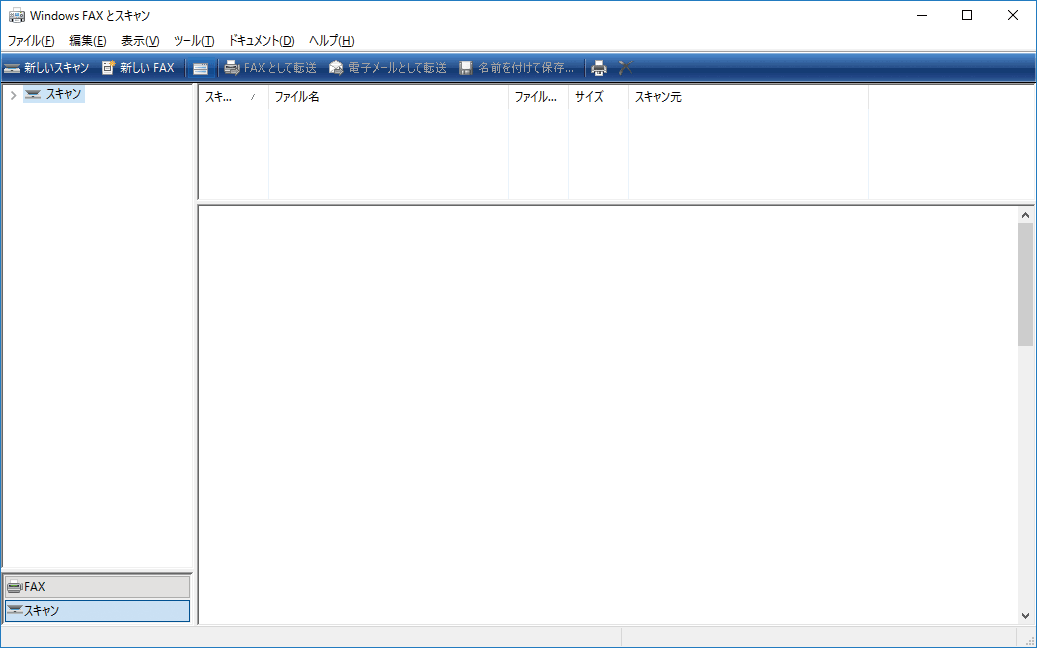The image size is (1037, 648).
Task: Open the 編集(E) menu
Action: tap(88, 41)
